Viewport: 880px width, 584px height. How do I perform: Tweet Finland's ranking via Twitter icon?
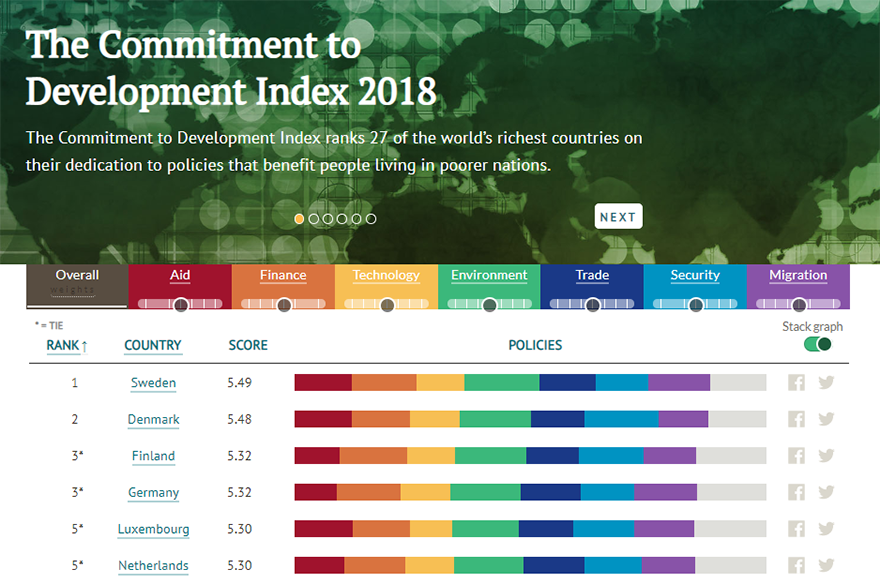click(x=826, y=456)
